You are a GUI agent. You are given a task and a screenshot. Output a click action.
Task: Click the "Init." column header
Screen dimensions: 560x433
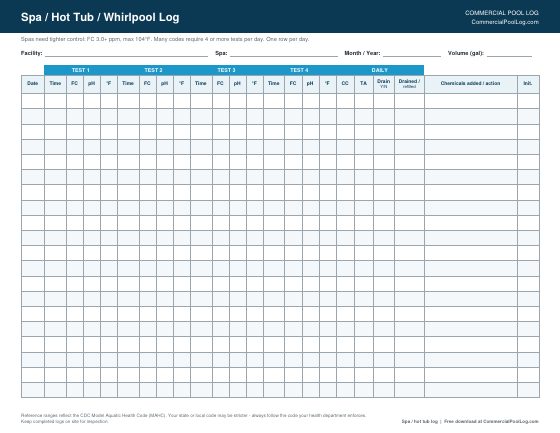point(528,84)
